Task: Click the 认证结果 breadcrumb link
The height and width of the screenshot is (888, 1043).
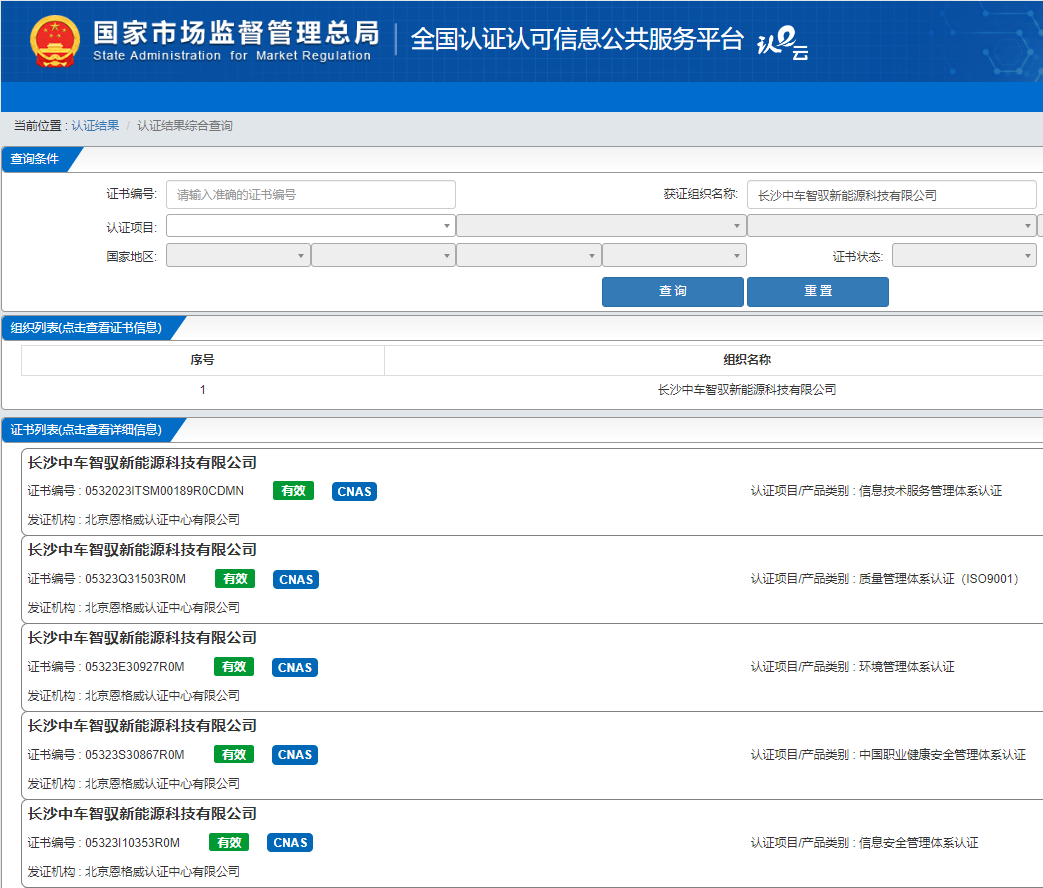Action: tap(95, 126)
